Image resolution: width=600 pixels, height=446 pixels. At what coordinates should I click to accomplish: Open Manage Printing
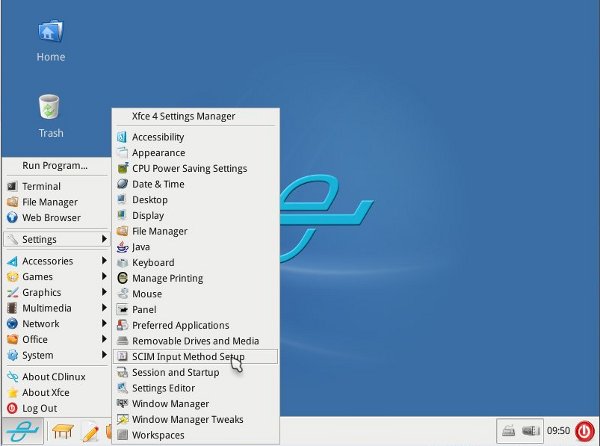(x=196, y=278)
